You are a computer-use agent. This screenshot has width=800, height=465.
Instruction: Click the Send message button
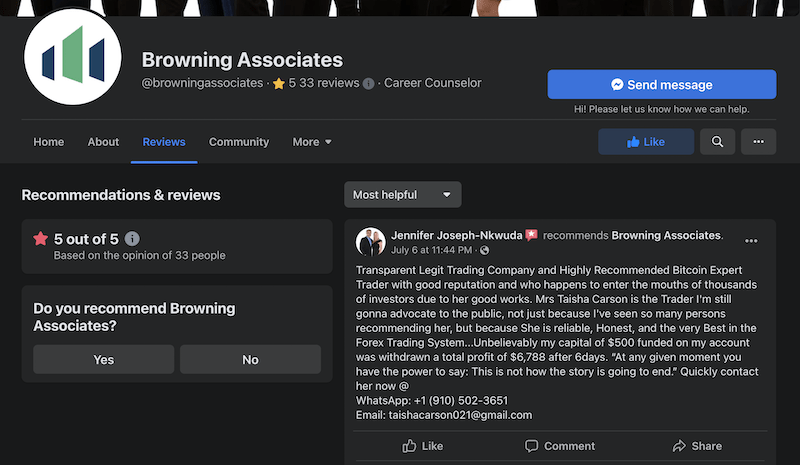(662, 84)
